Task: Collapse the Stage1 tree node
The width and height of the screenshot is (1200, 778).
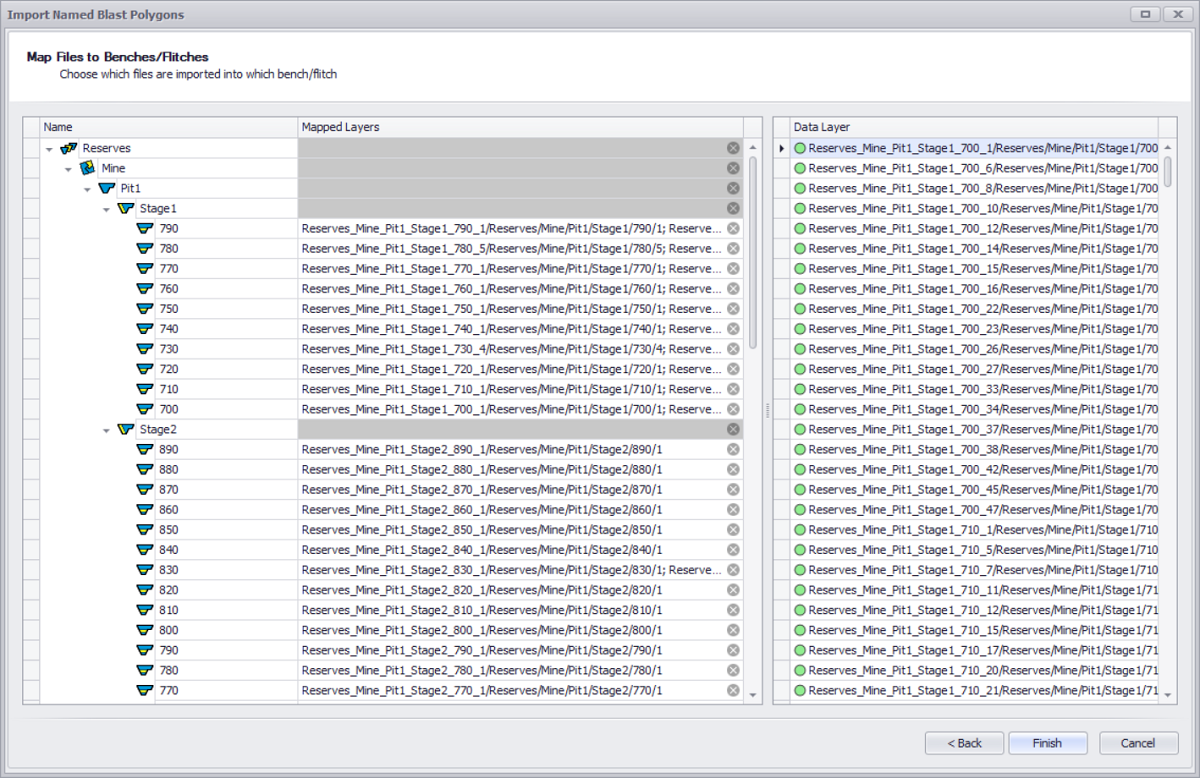Action: click(x=106, y=209)
